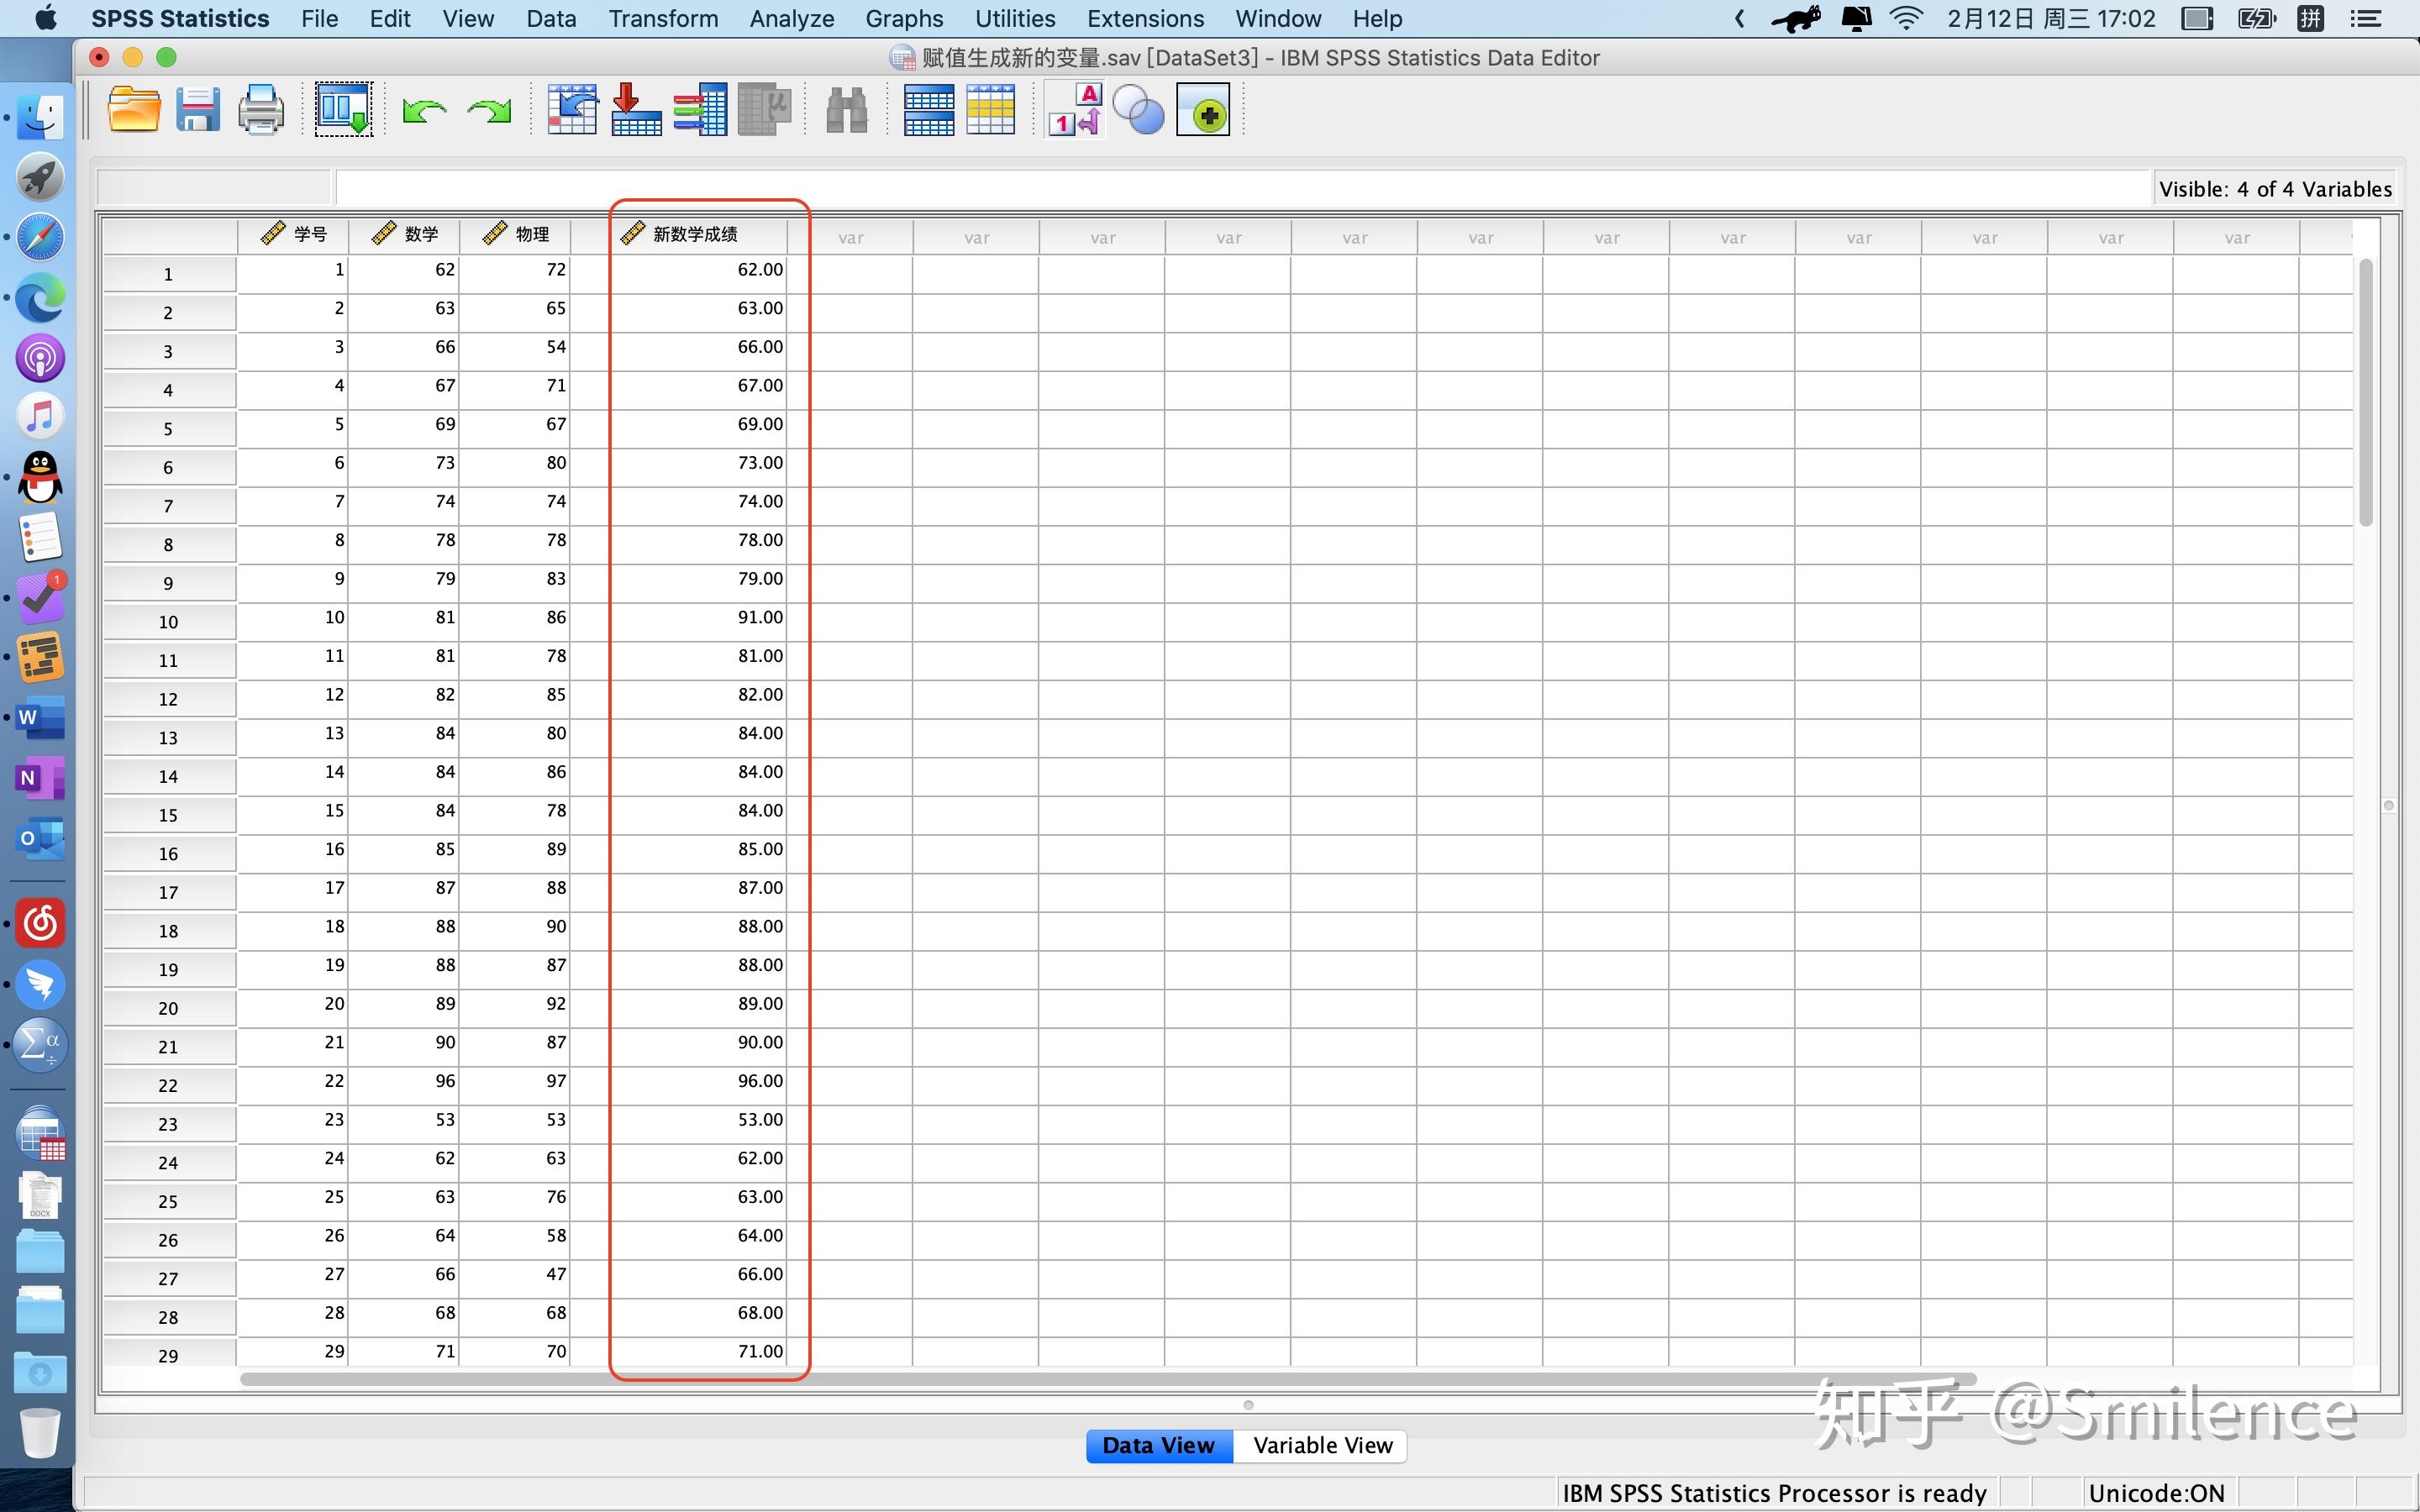Open the Go to case tool
Screen dimensions: 2420x1512
573,110
